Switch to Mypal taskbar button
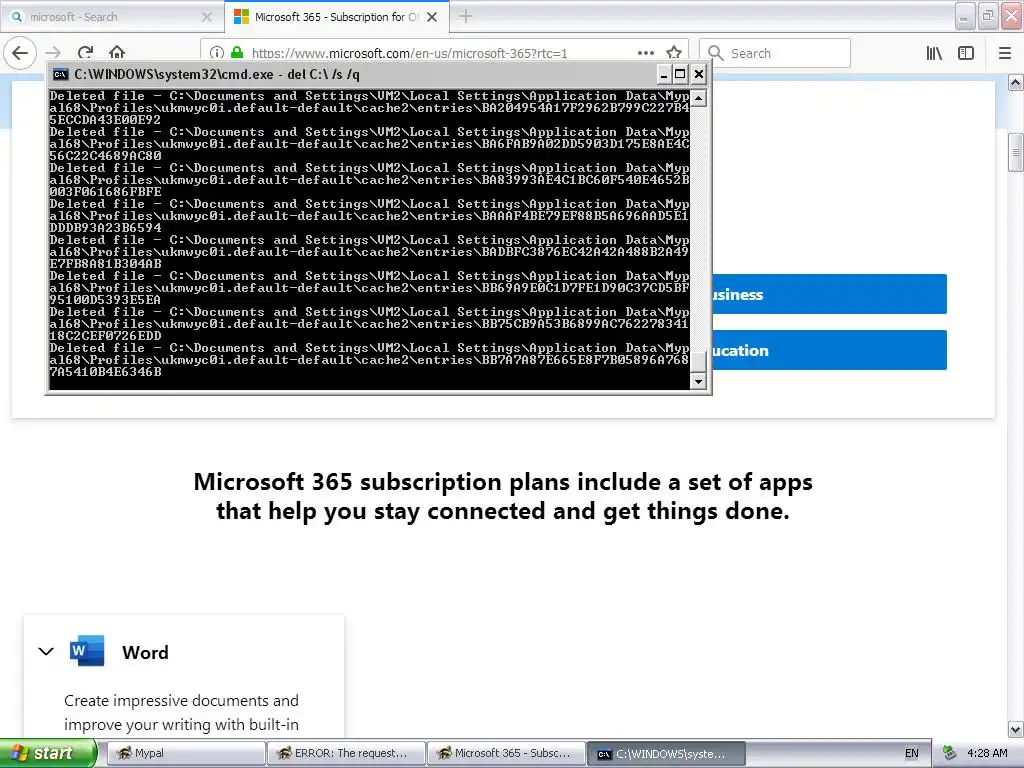1024x768 pixels. (x=185, y=753)
